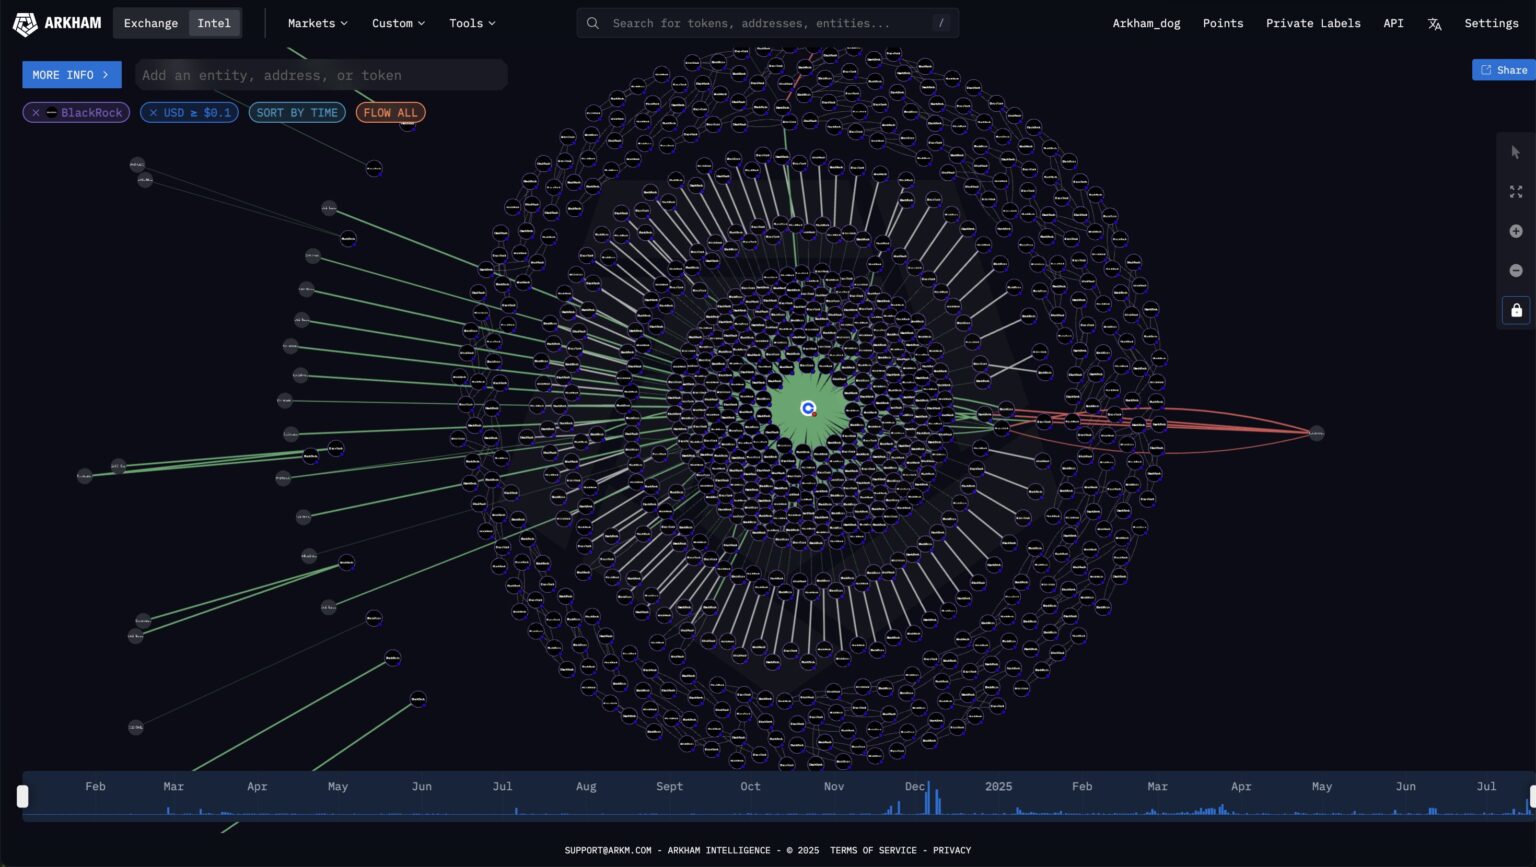Screen dimensions: 1536x867
Task: Open the SUPPORT@ARKM.COM link
Action: pyautogui.click(x=608, y=850)
